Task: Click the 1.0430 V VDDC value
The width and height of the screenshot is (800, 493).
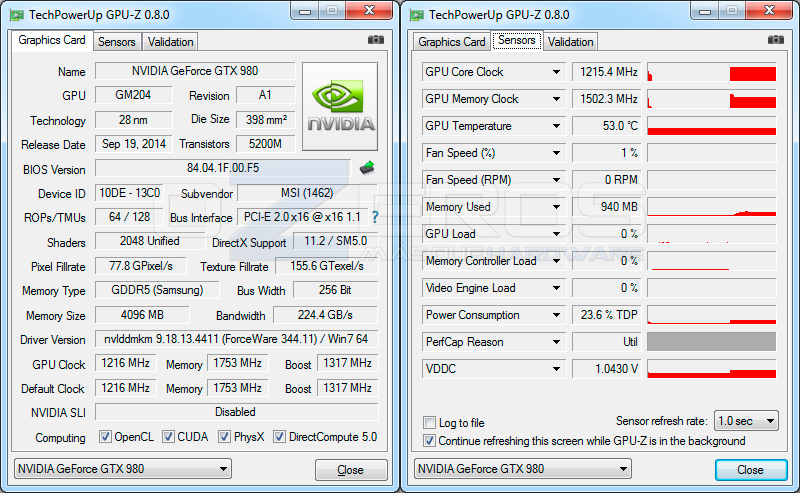Action: [607, 369]
